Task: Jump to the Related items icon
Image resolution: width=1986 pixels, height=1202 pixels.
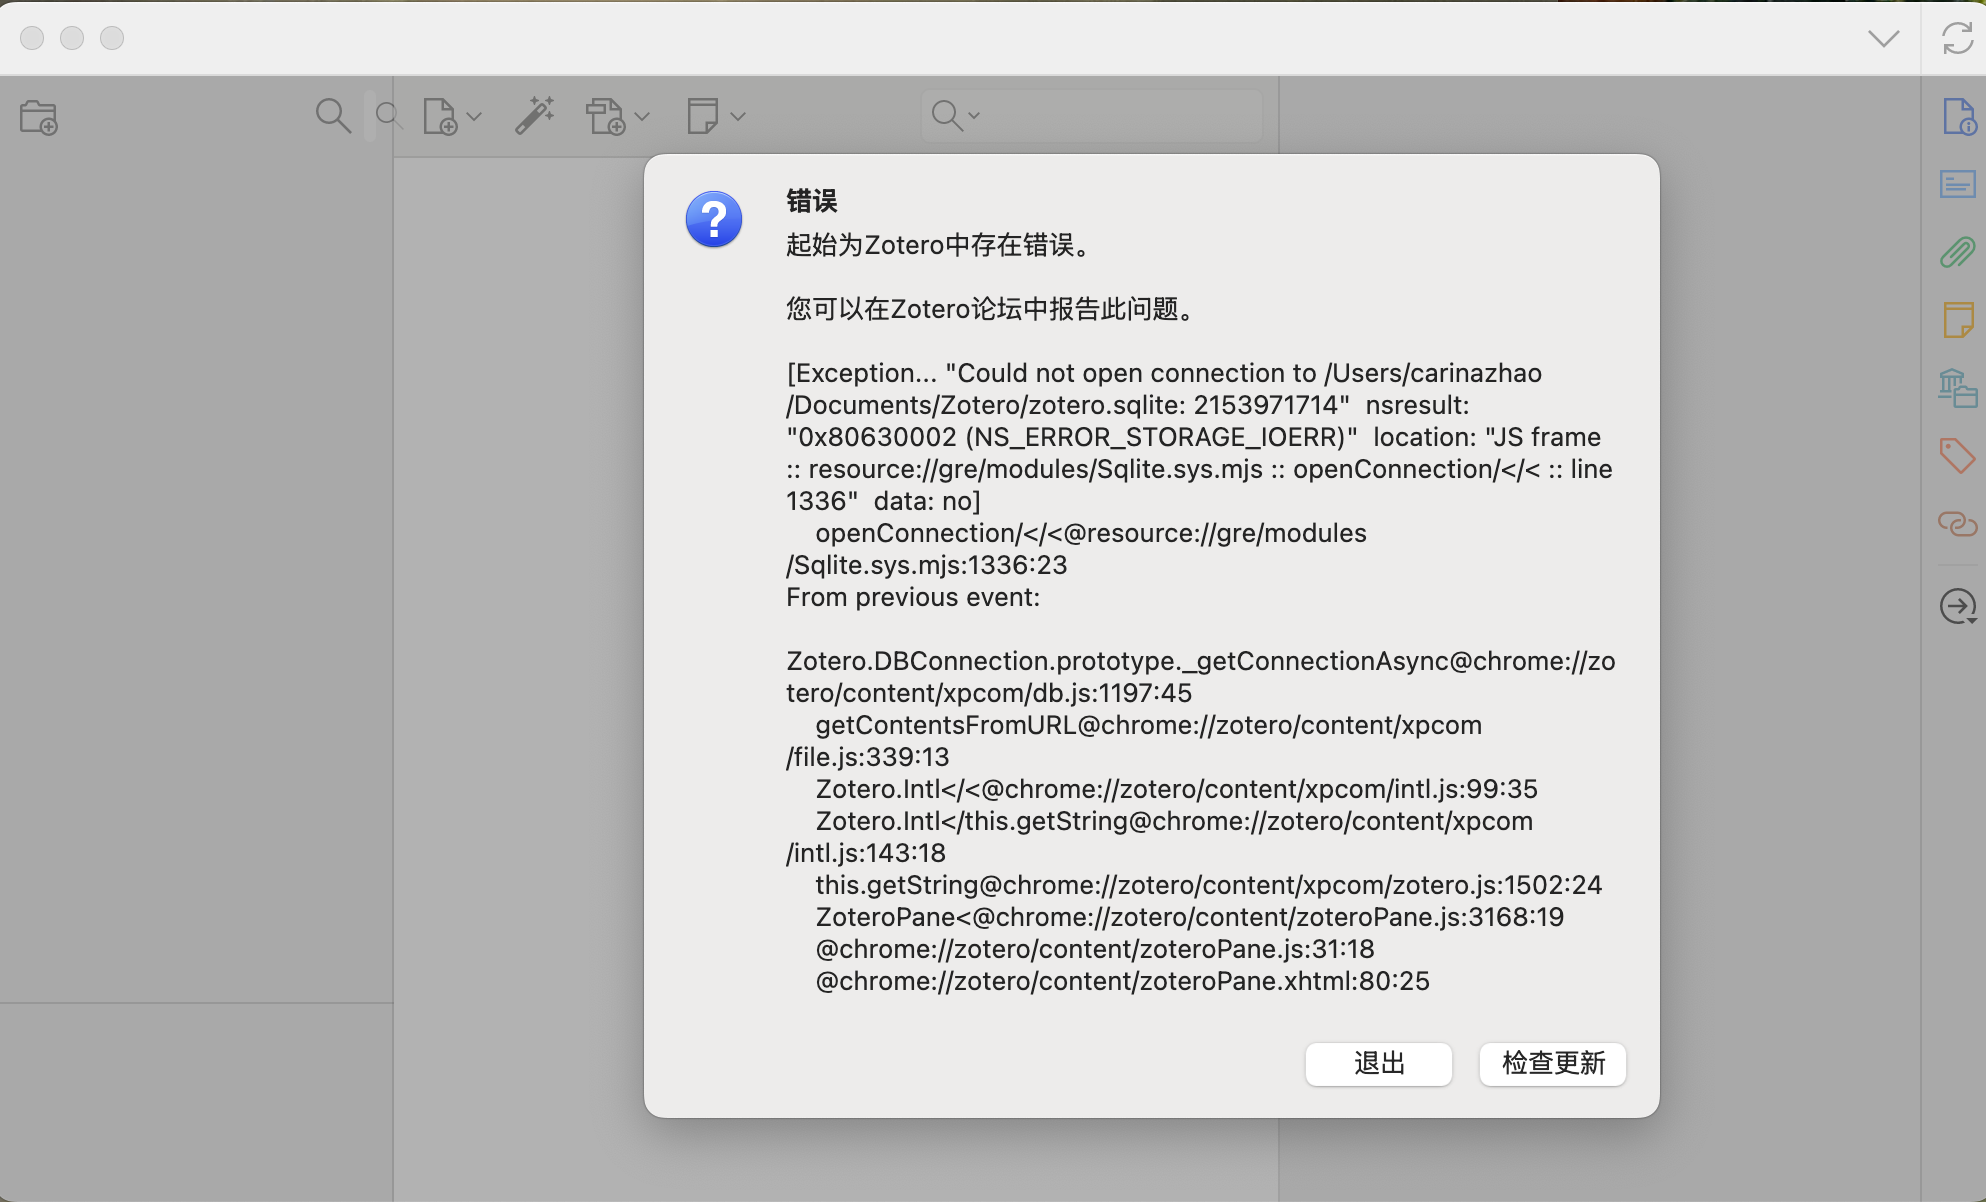Action: click(1958, 524)
